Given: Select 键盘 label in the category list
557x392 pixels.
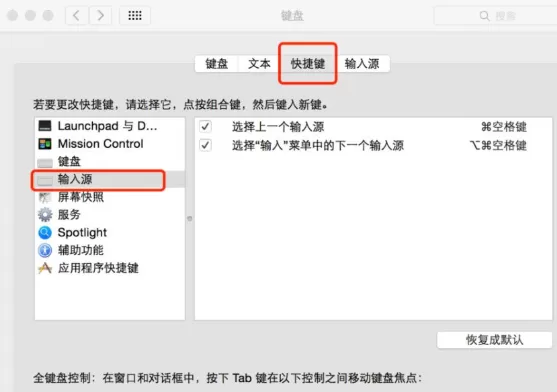Looking at the screenshot, I should coord(69,162).
